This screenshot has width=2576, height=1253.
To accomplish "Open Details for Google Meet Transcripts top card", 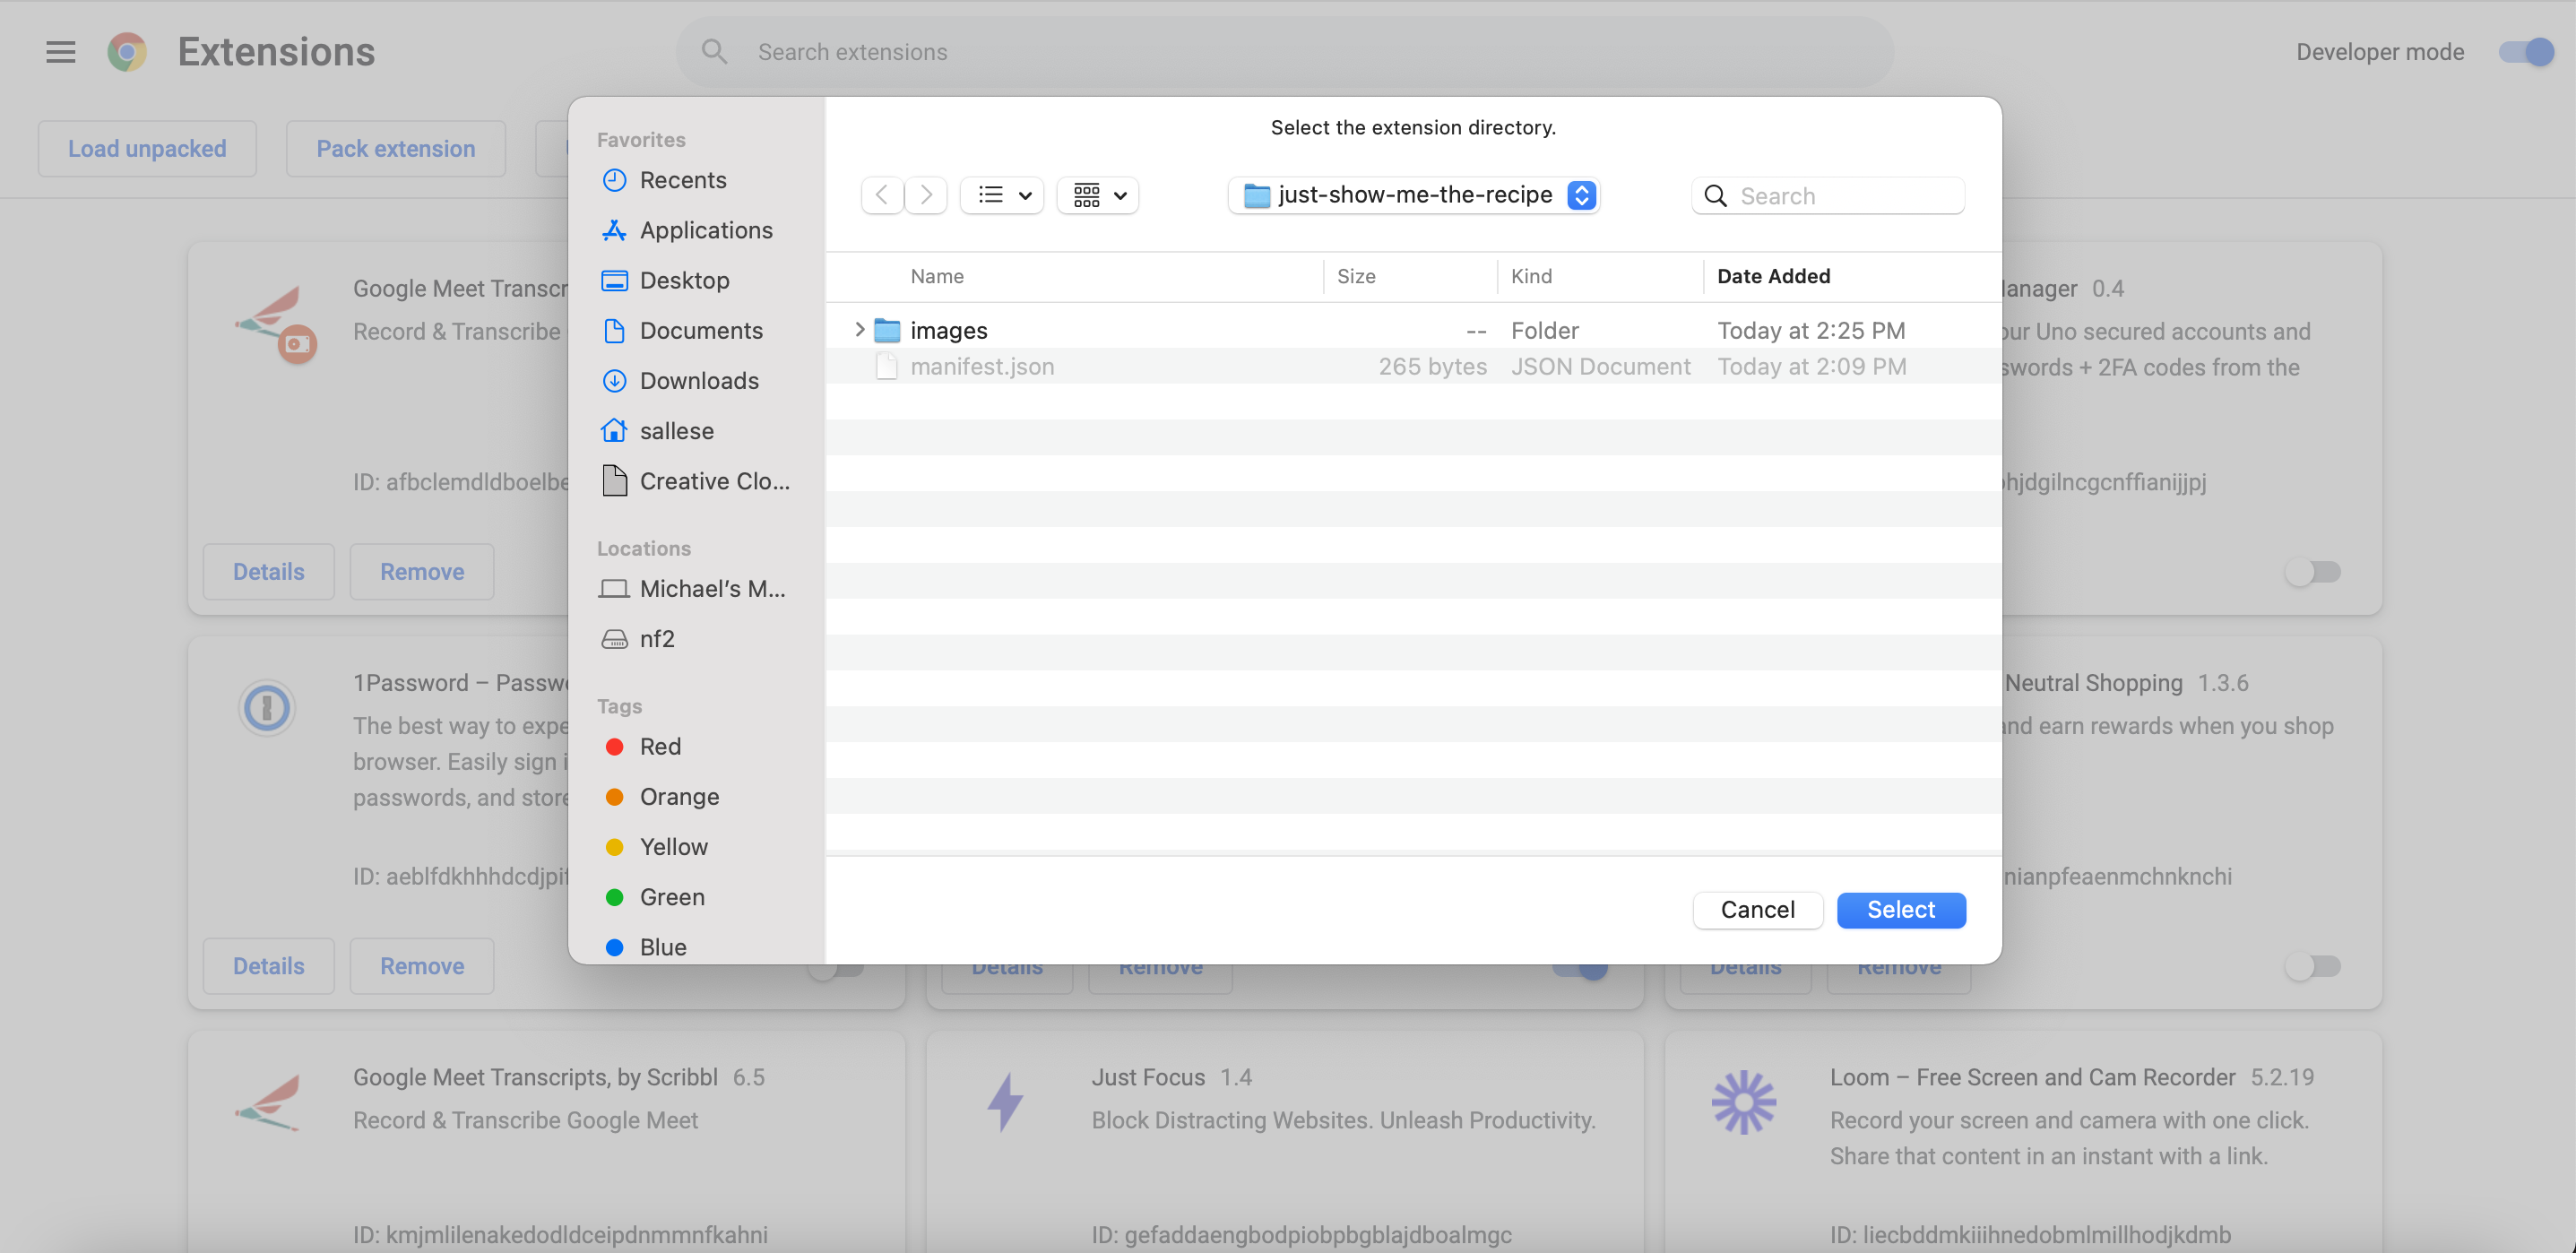I will 268,571.
